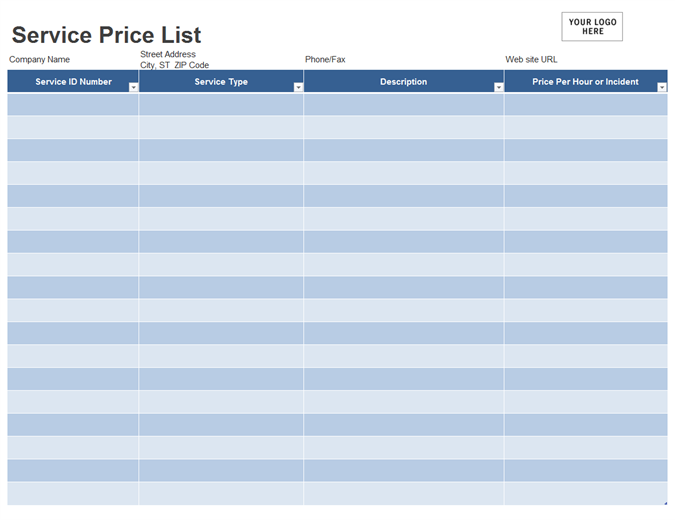675x520 pixels.
Task: Select the Service ID Number header cell
Action: click(x=68, y=82)
